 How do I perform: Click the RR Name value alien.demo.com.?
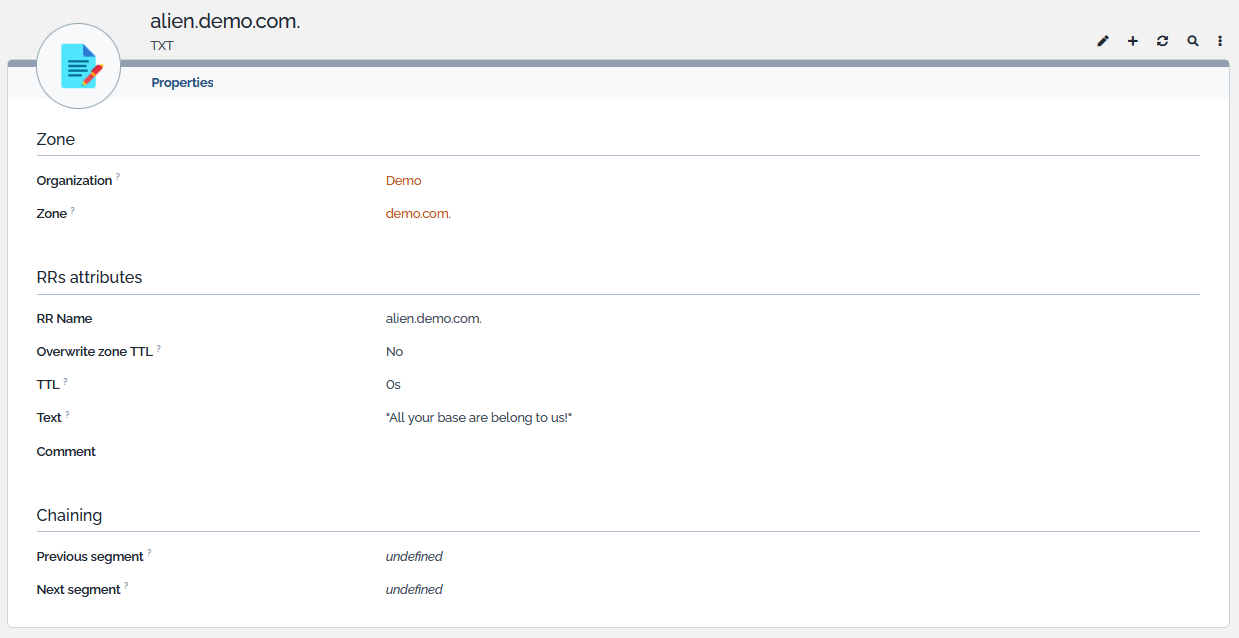(433, 319)
